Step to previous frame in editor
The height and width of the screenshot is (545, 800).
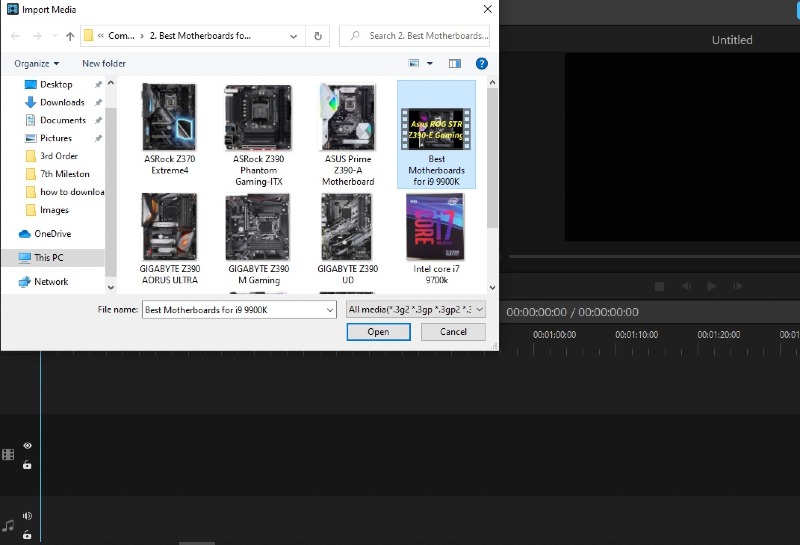[x=687, y=286]
